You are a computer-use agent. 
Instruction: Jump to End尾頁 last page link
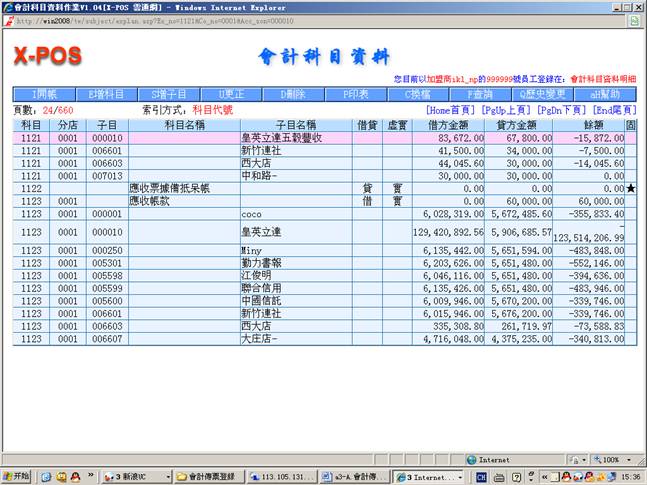[x=615, y=109]
